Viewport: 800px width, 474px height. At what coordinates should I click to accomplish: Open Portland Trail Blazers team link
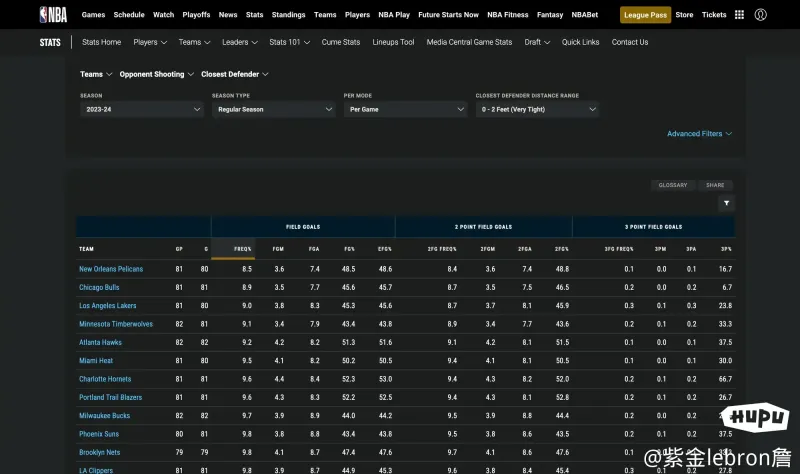point(111,397)
